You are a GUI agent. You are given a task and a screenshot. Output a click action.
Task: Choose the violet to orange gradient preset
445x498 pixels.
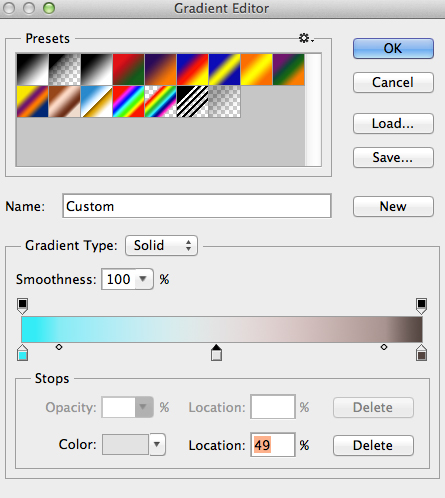[160, 69]
